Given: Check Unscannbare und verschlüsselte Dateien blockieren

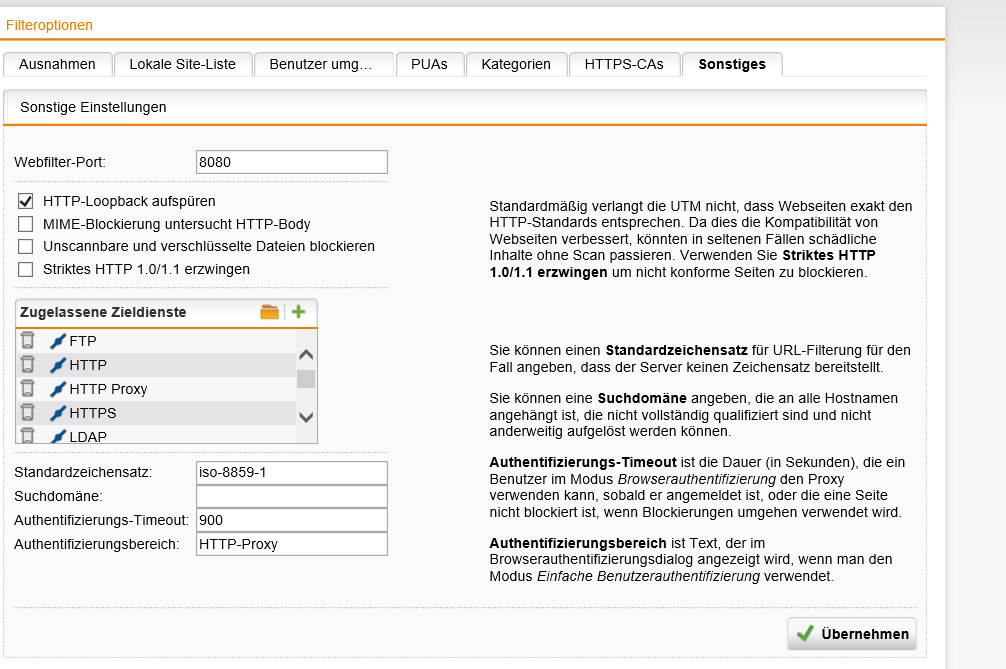Looking at the screenshot, I should pos(26,246).
